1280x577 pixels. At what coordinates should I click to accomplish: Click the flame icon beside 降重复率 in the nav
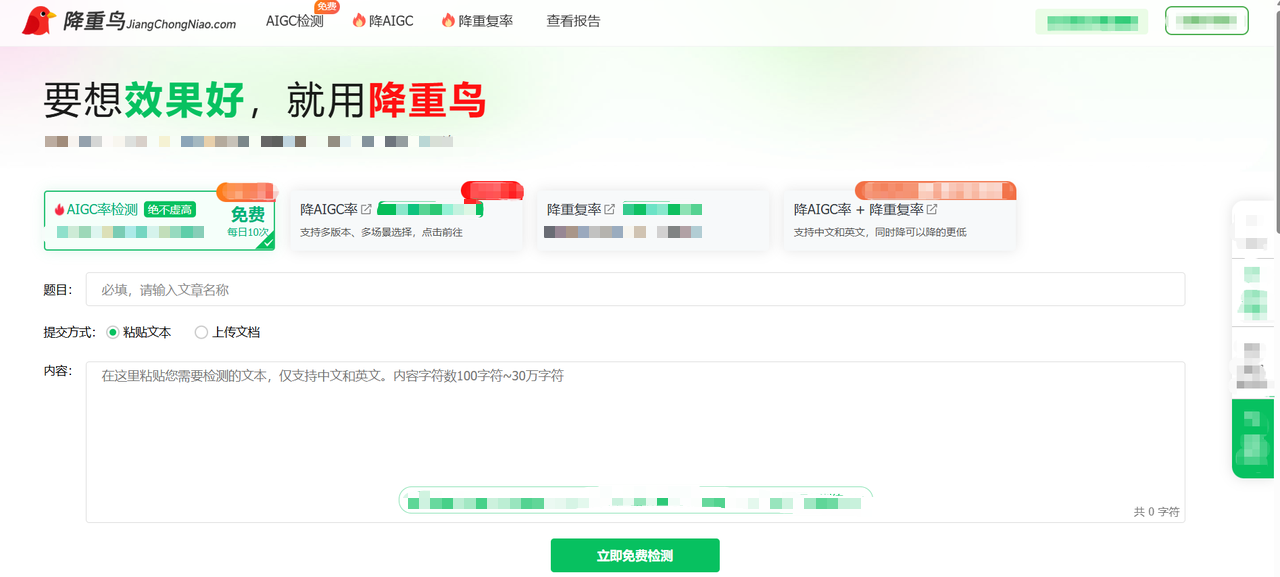(448, 21)
